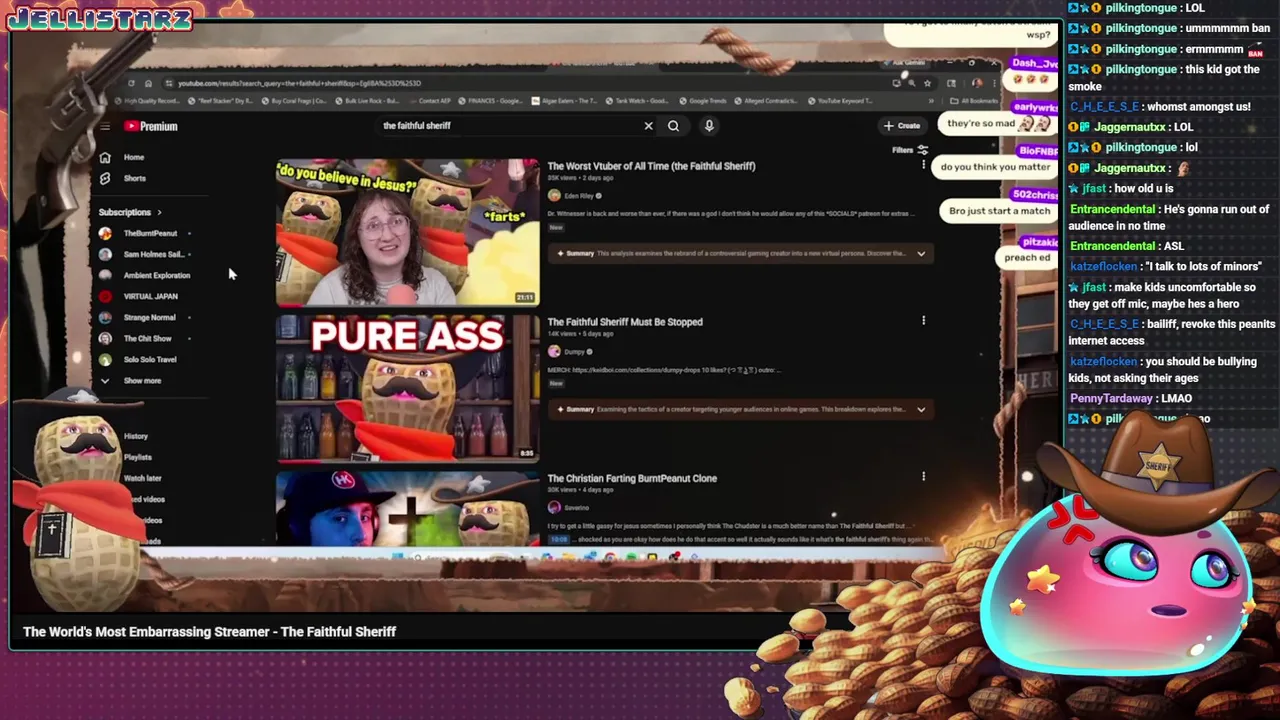The width and height of the screenshot is (1280, 720).
Task: Open the YouTube Keyword T... bookmark
Action: pos(838,101)
